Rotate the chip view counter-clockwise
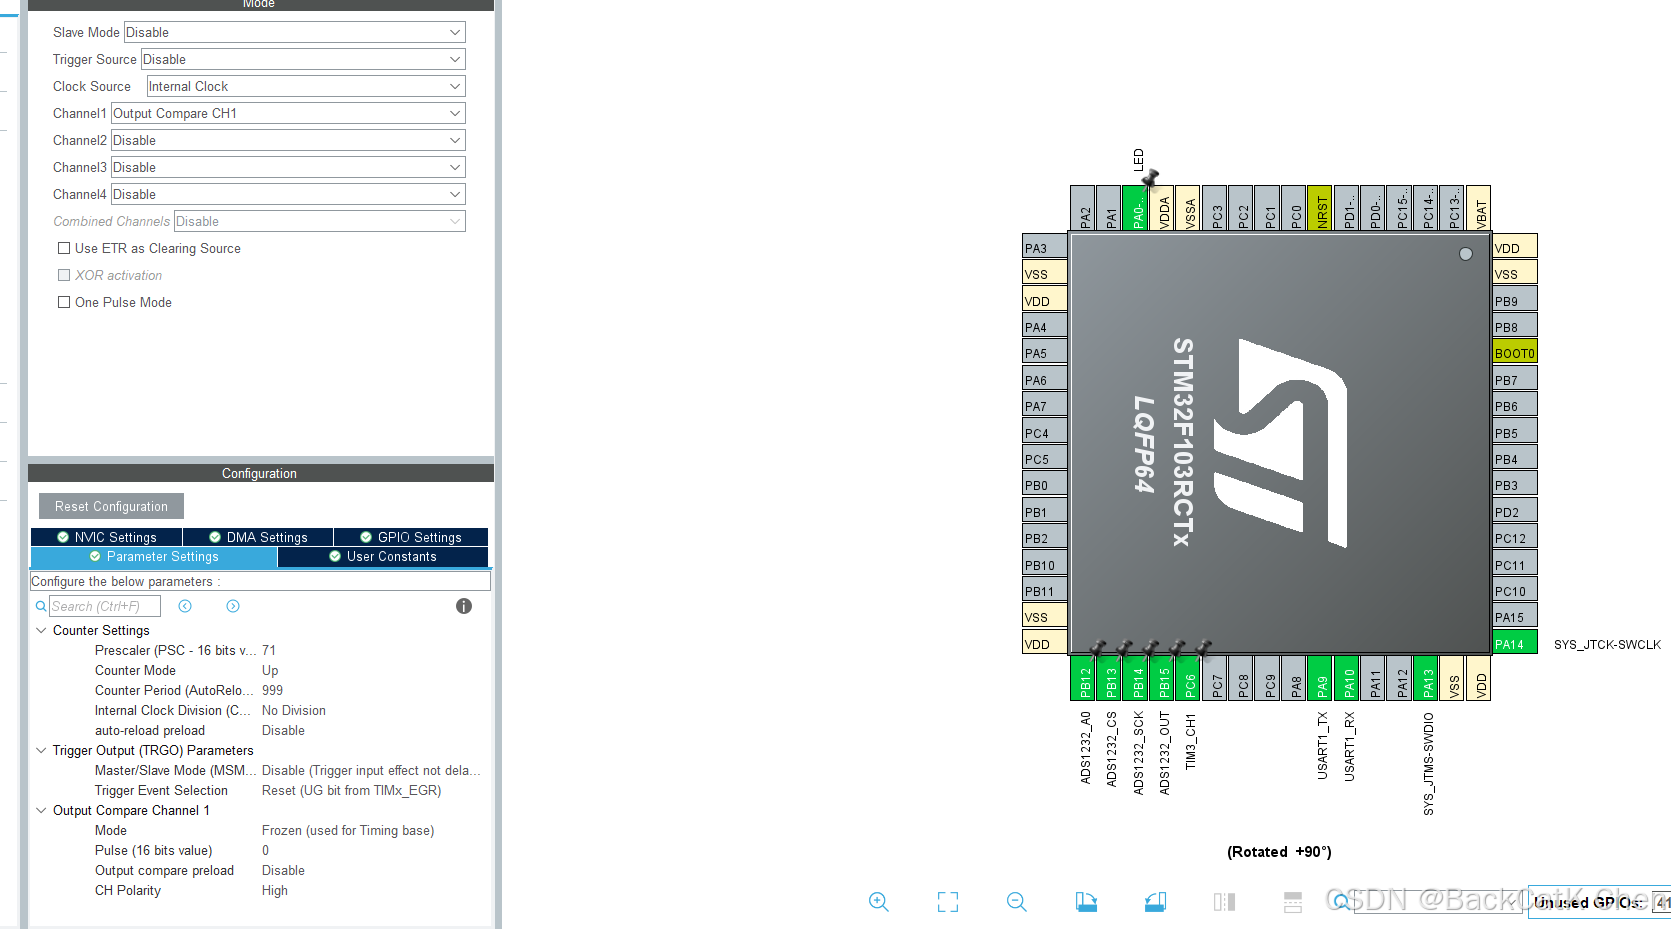Screen dimensions: 1671x929 [1155, 902]
